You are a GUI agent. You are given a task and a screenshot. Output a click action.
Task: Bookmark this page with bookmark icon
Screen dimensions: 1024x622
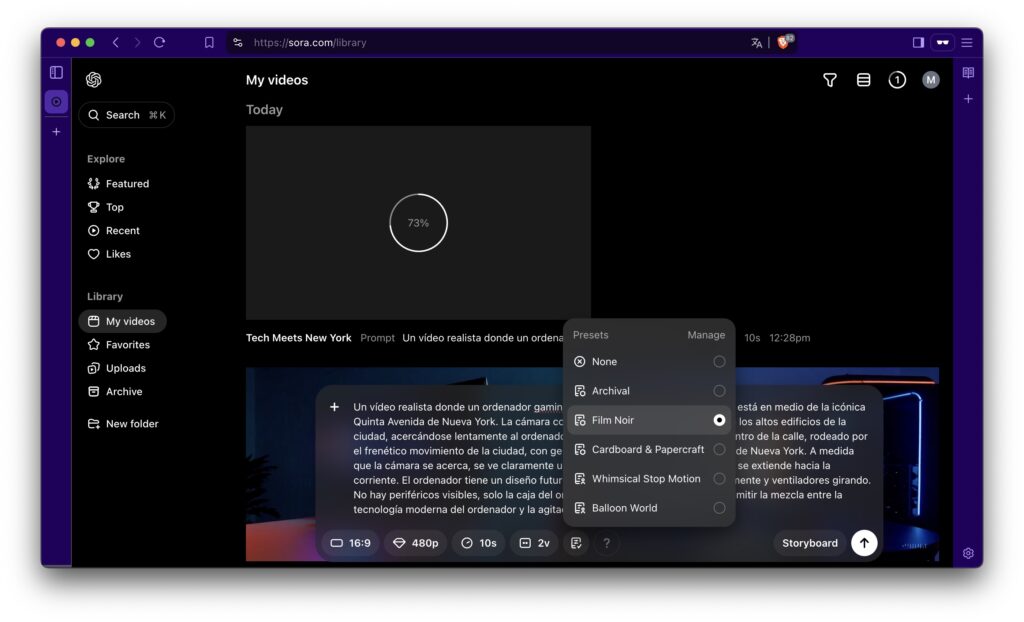[x=209, y=42]
